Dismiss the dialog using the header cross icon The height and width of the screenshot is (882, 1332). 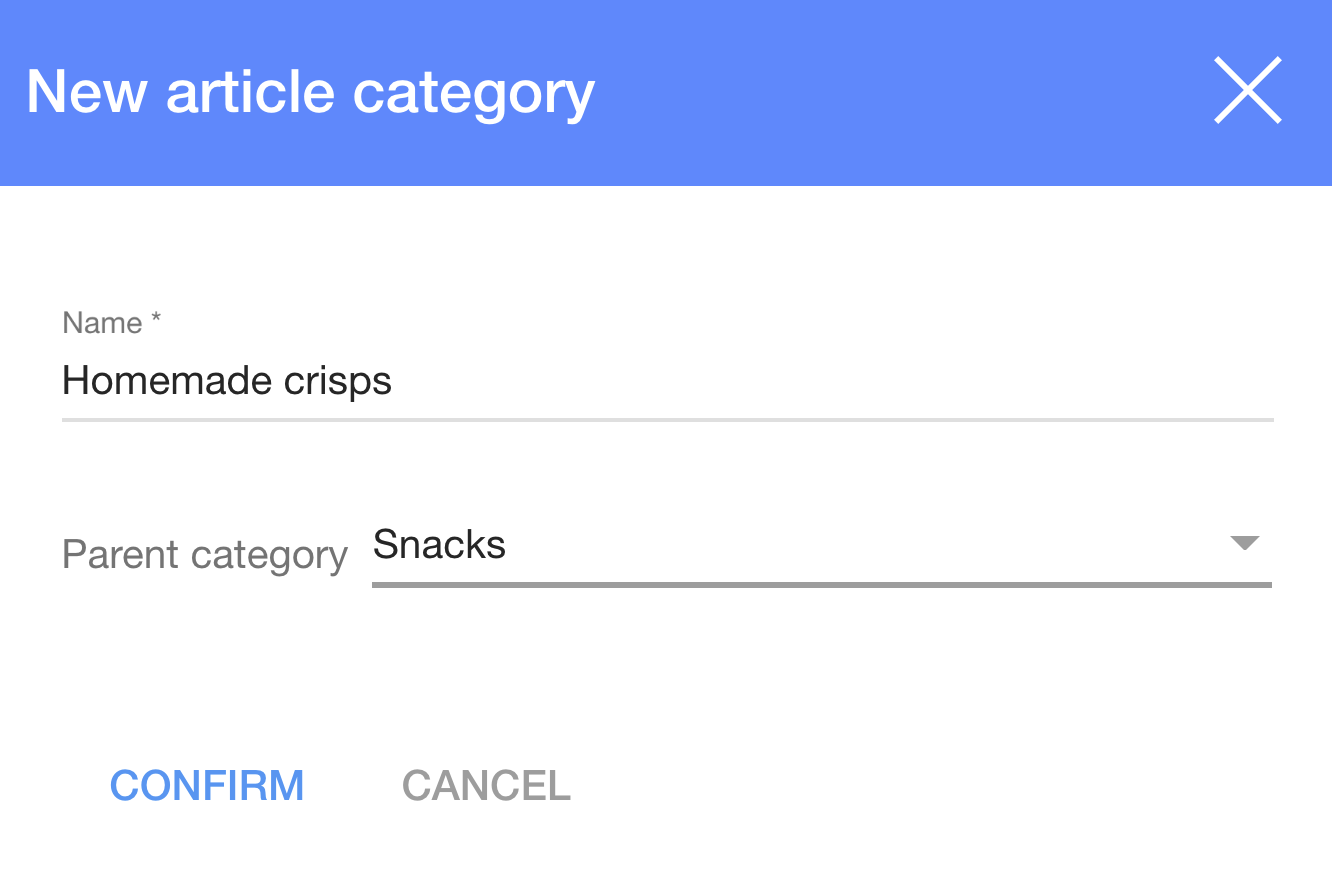tap(1247, 91)
